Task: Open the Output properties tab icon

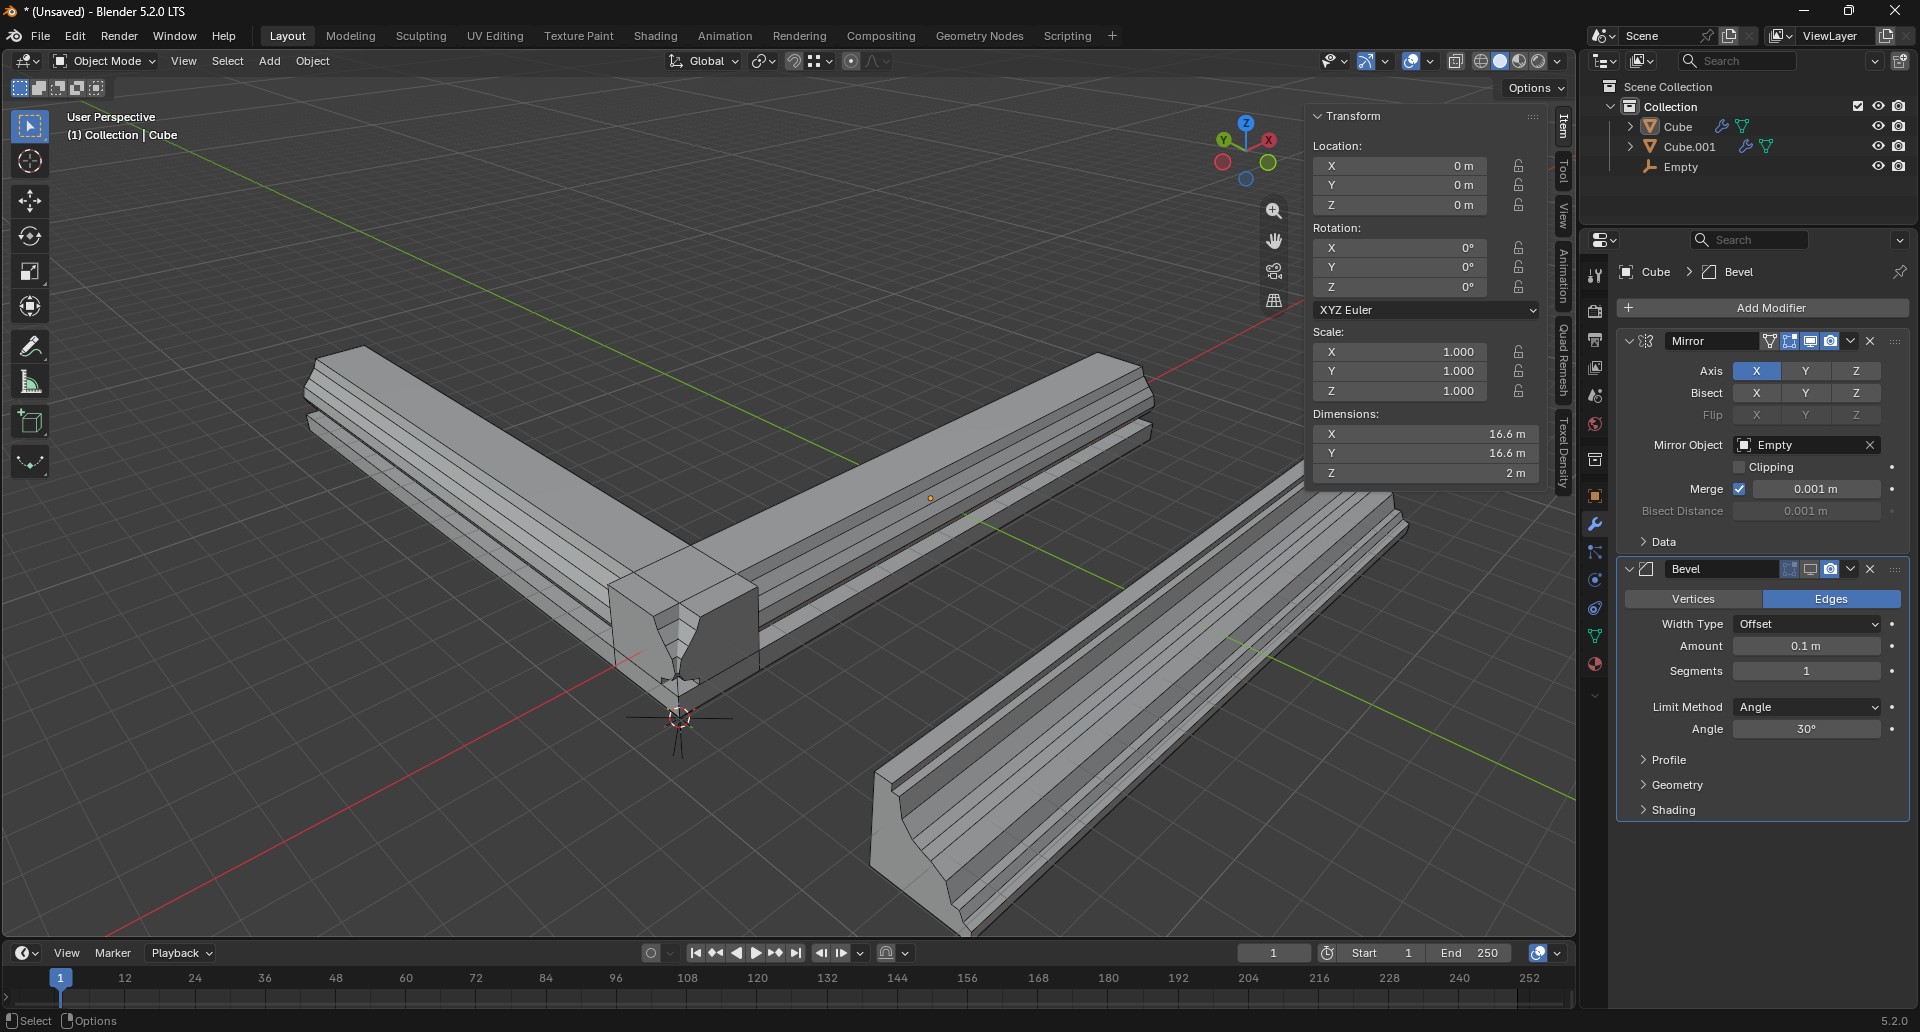Action: click(x=1595, y=340)
